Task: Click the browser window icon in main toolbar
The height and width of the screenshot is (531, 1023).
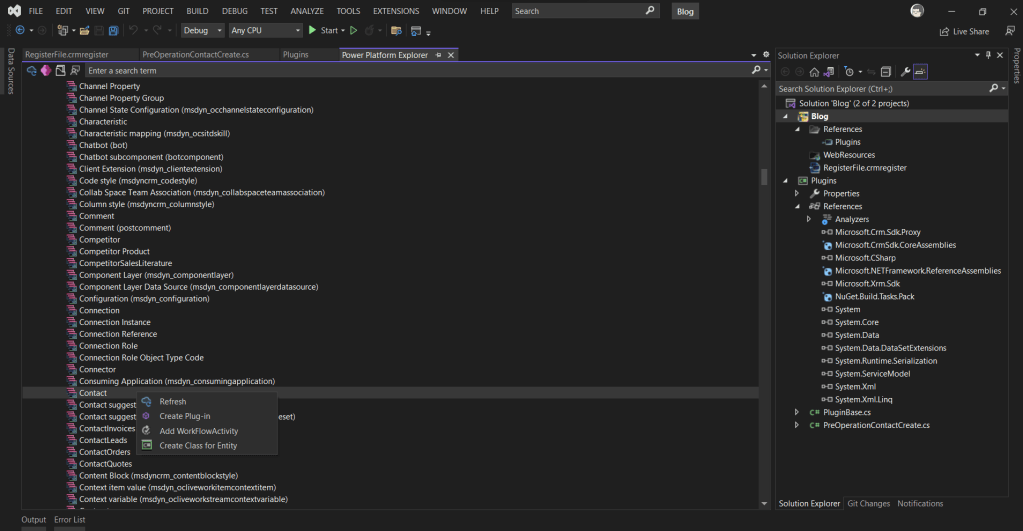Action: (x=416, y=31)
